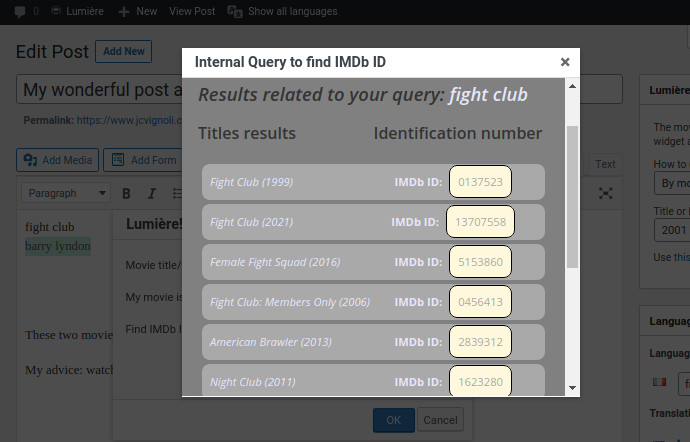Click the 'fight club' text in editor
This screenshot has width=690, height=442.
tap(50, 227)
